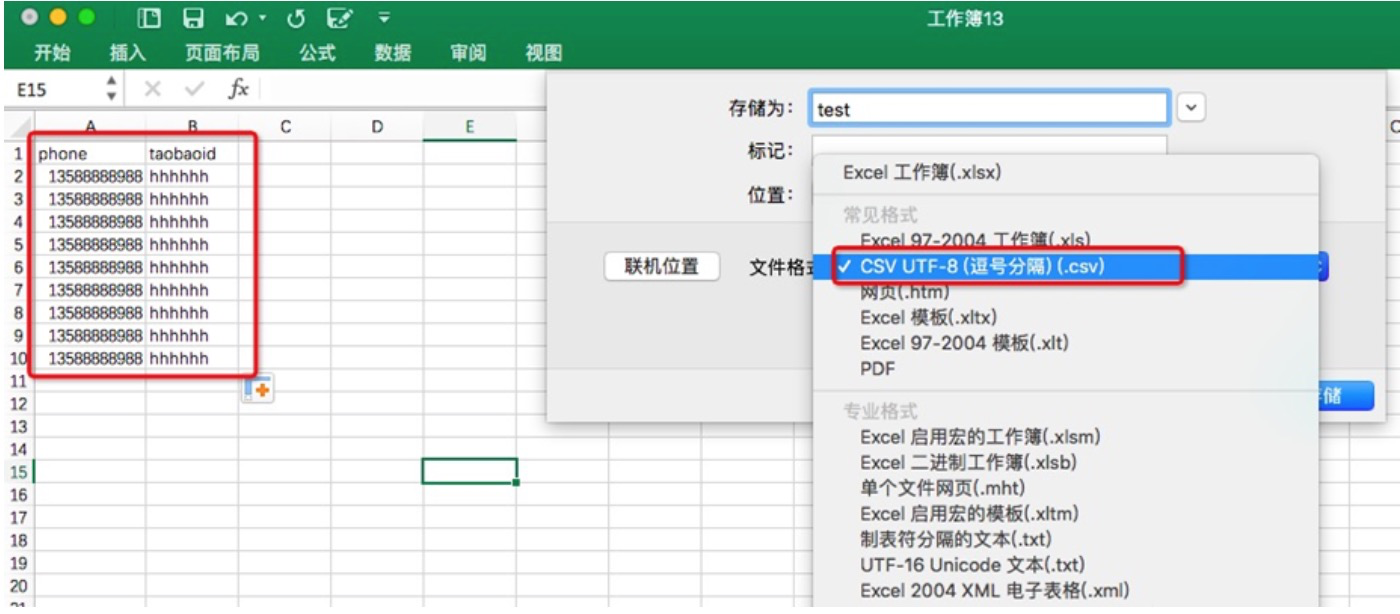1400x614 pixels.
Task: Click the Redo icon in title bar
Action: [x=295, y=18]
